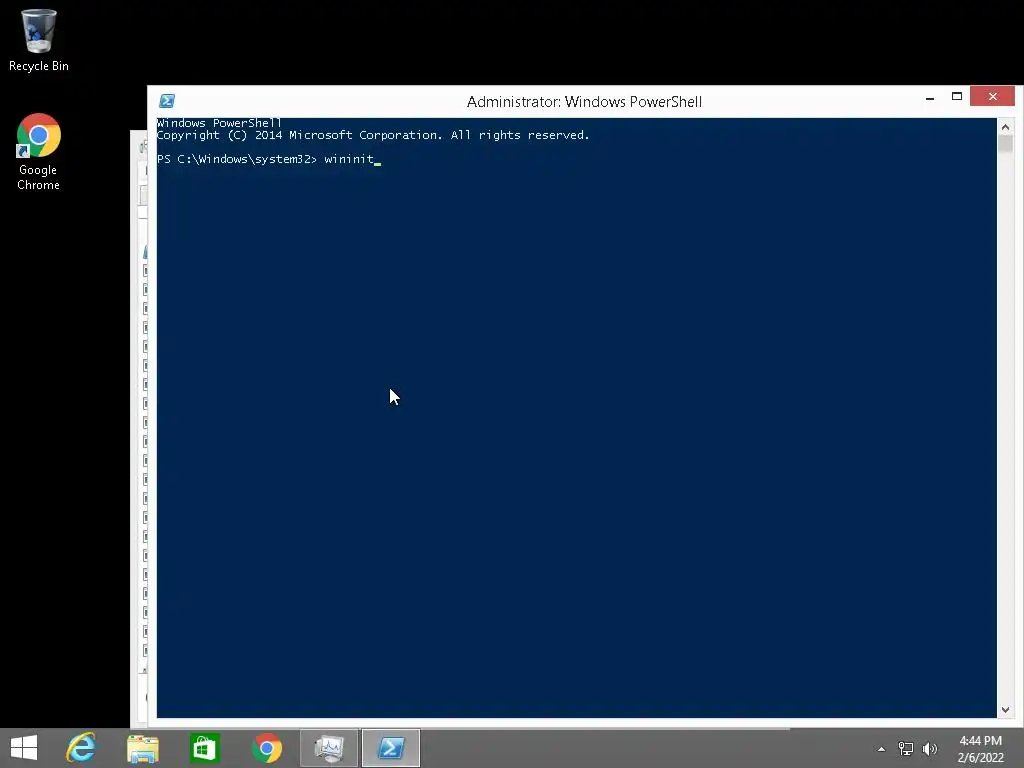Maximize the PowerShell window

pyautogui.click(x=957, y=97)
